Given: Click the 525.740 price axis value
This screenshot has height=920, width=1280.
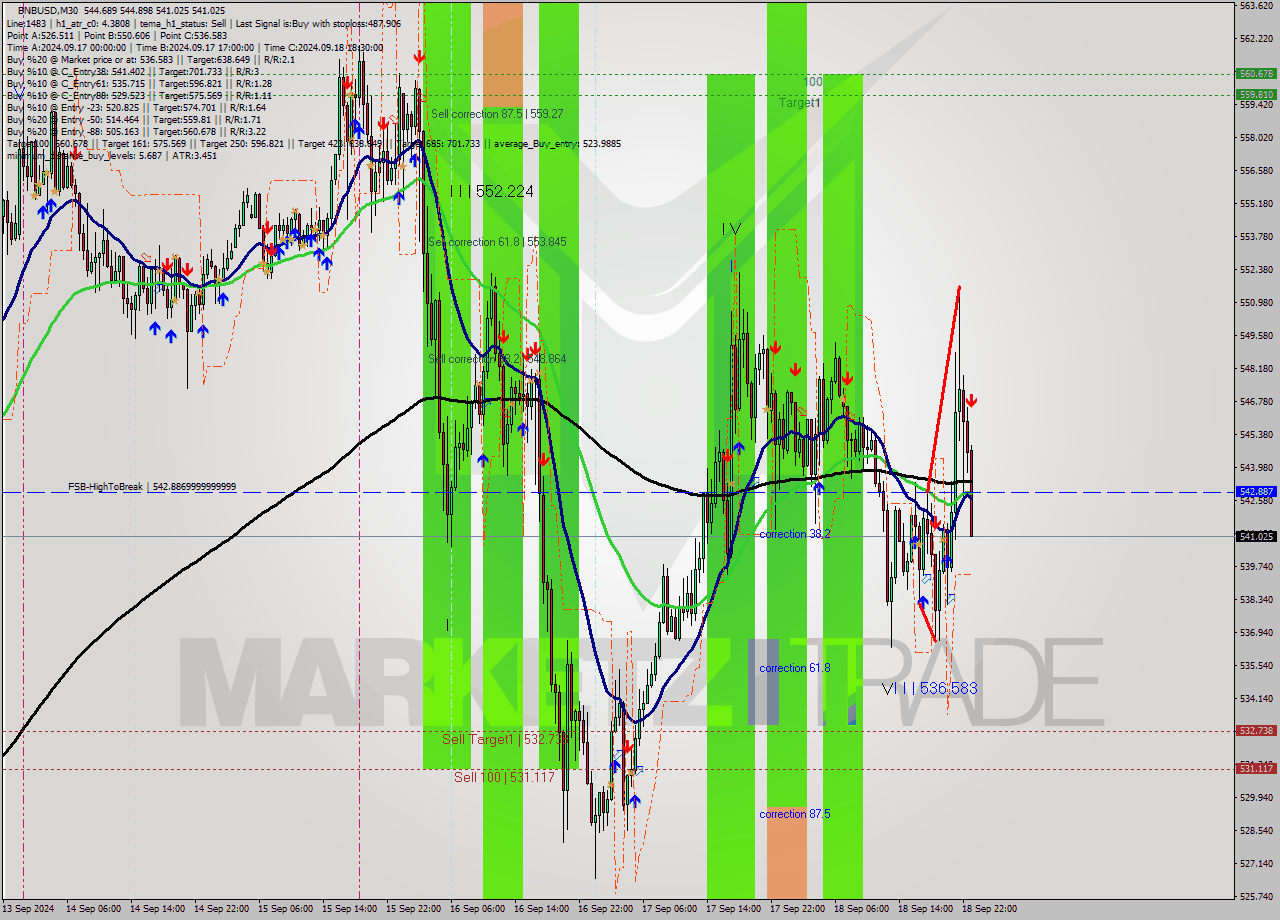Looking at the screenshot, I should (x=1256, y=896).
